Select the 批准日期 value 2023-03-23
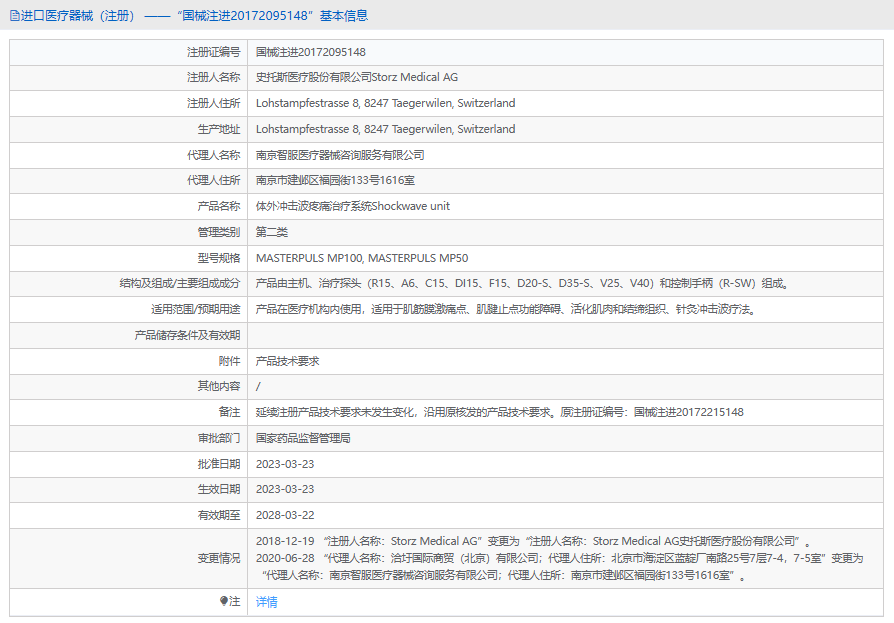 click(285, 464)
